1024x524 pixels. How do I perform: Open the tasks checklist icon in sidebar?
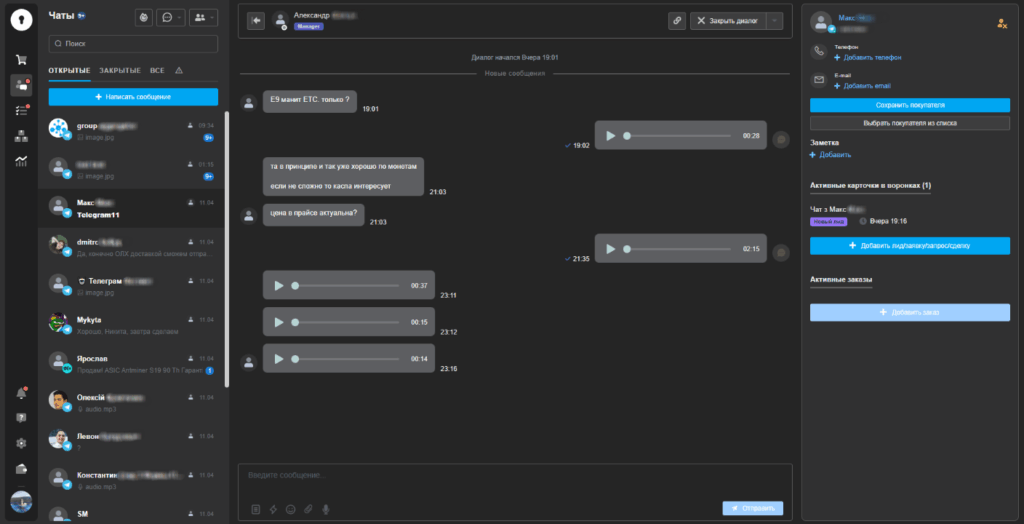point(21,110)
